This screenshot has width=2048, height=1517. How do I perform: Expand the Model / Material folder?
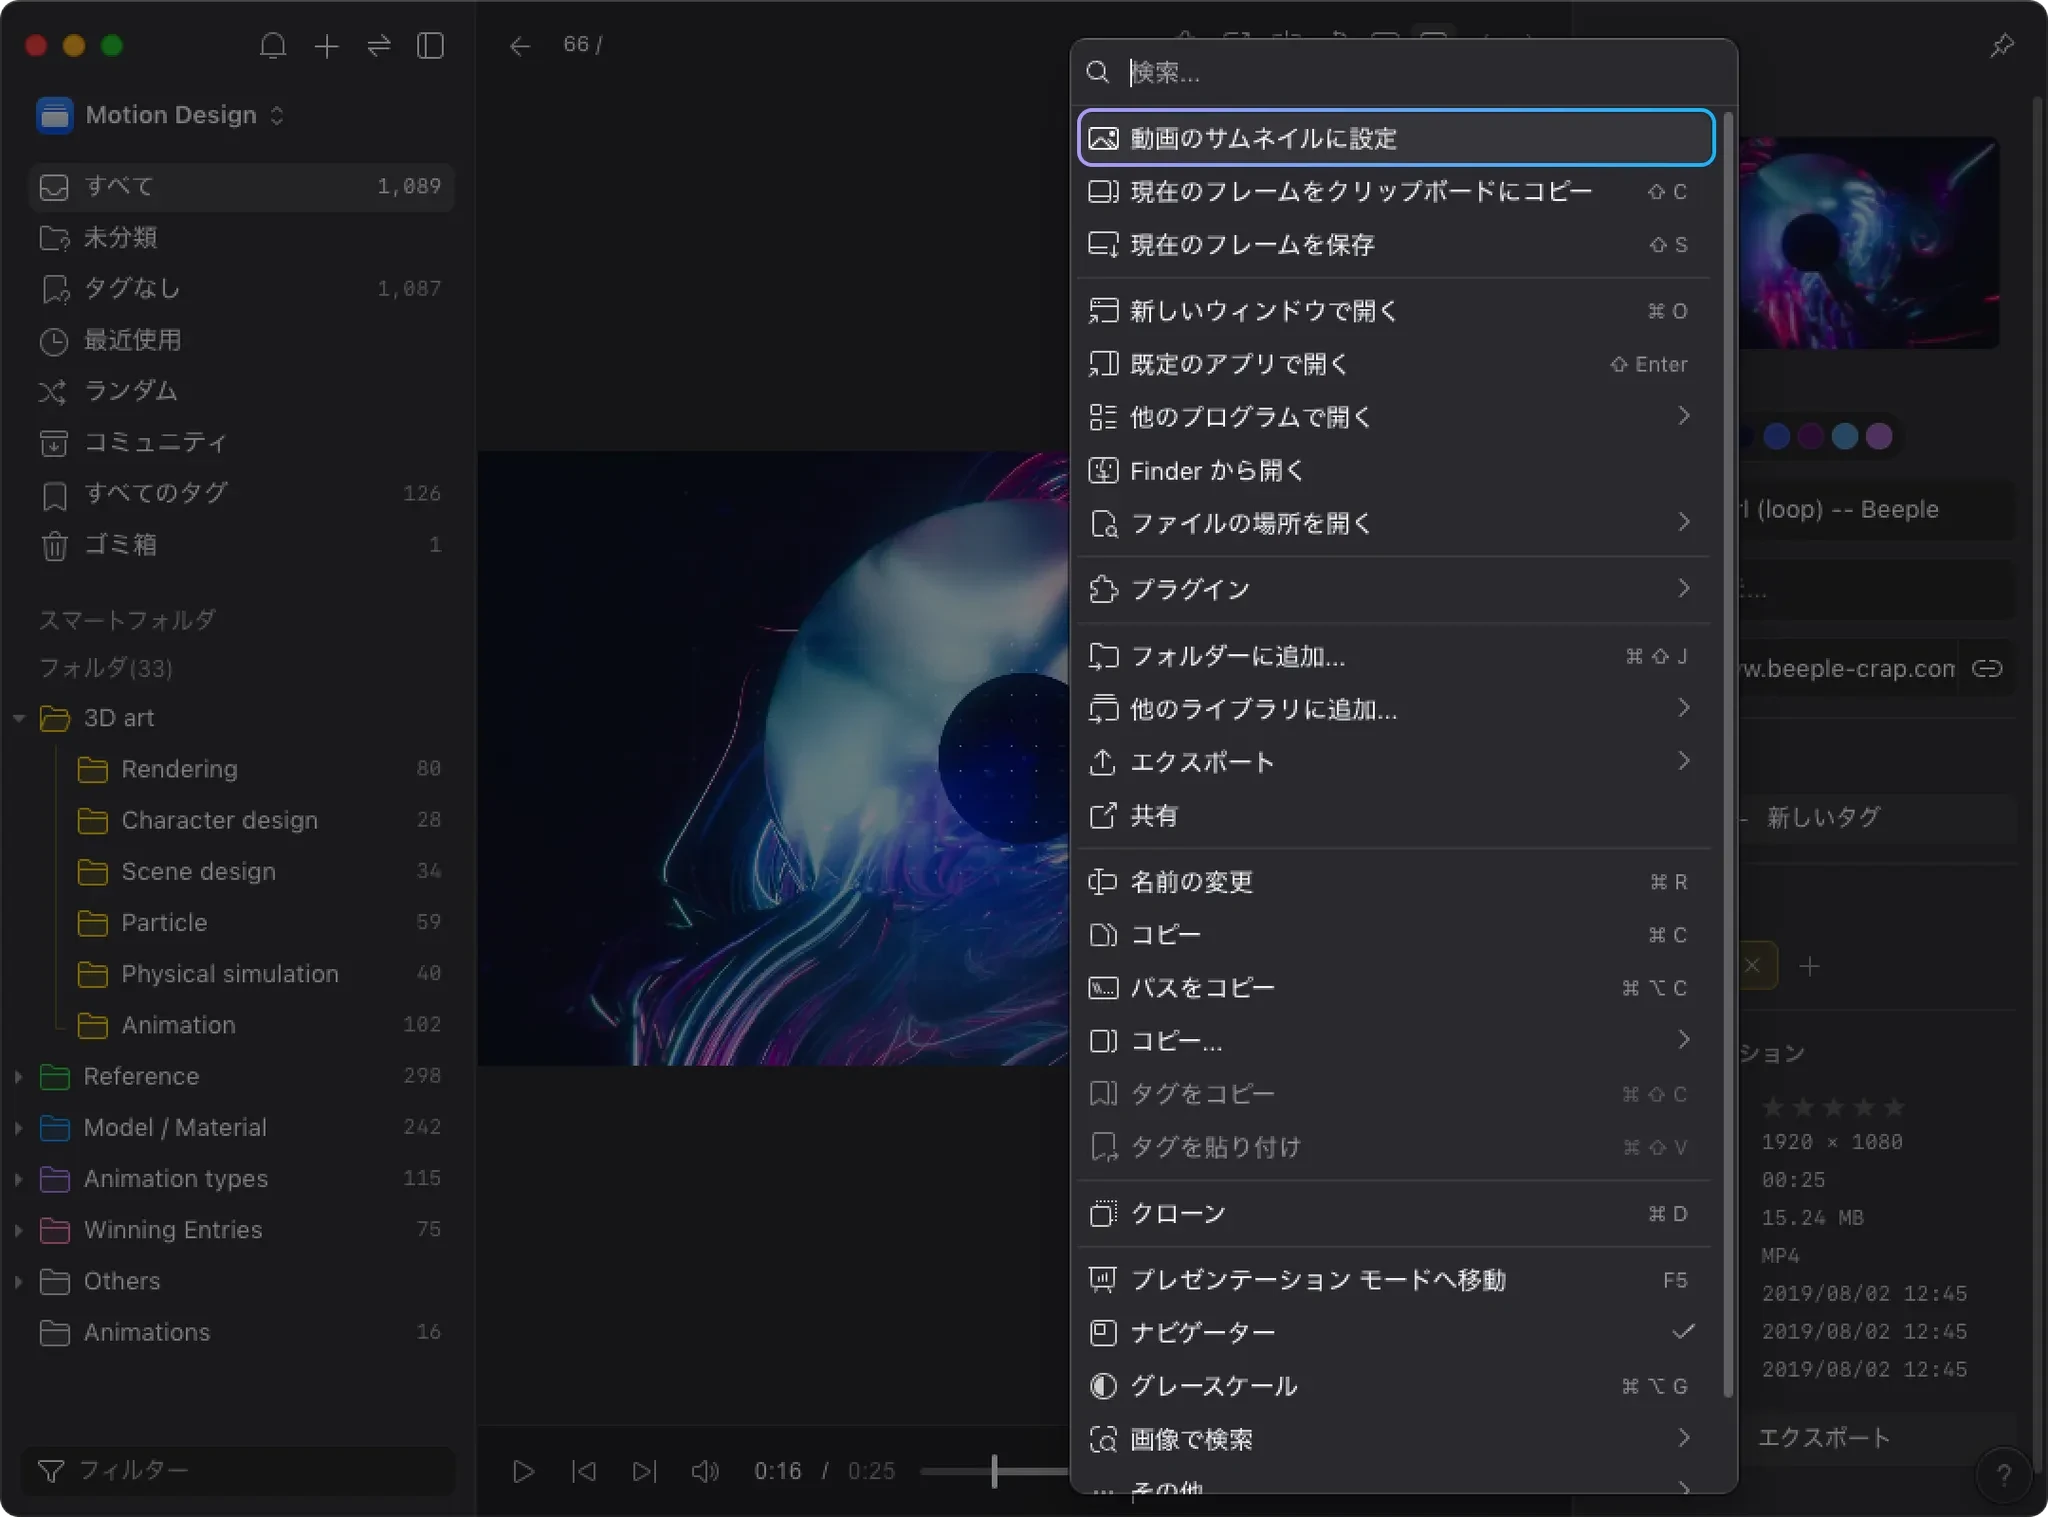coord(19,1127)
